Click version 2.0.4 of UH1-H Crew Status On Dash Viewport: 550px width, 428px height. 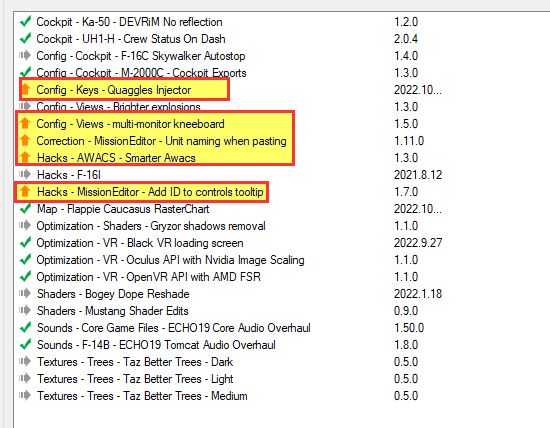tap(406, 39)
